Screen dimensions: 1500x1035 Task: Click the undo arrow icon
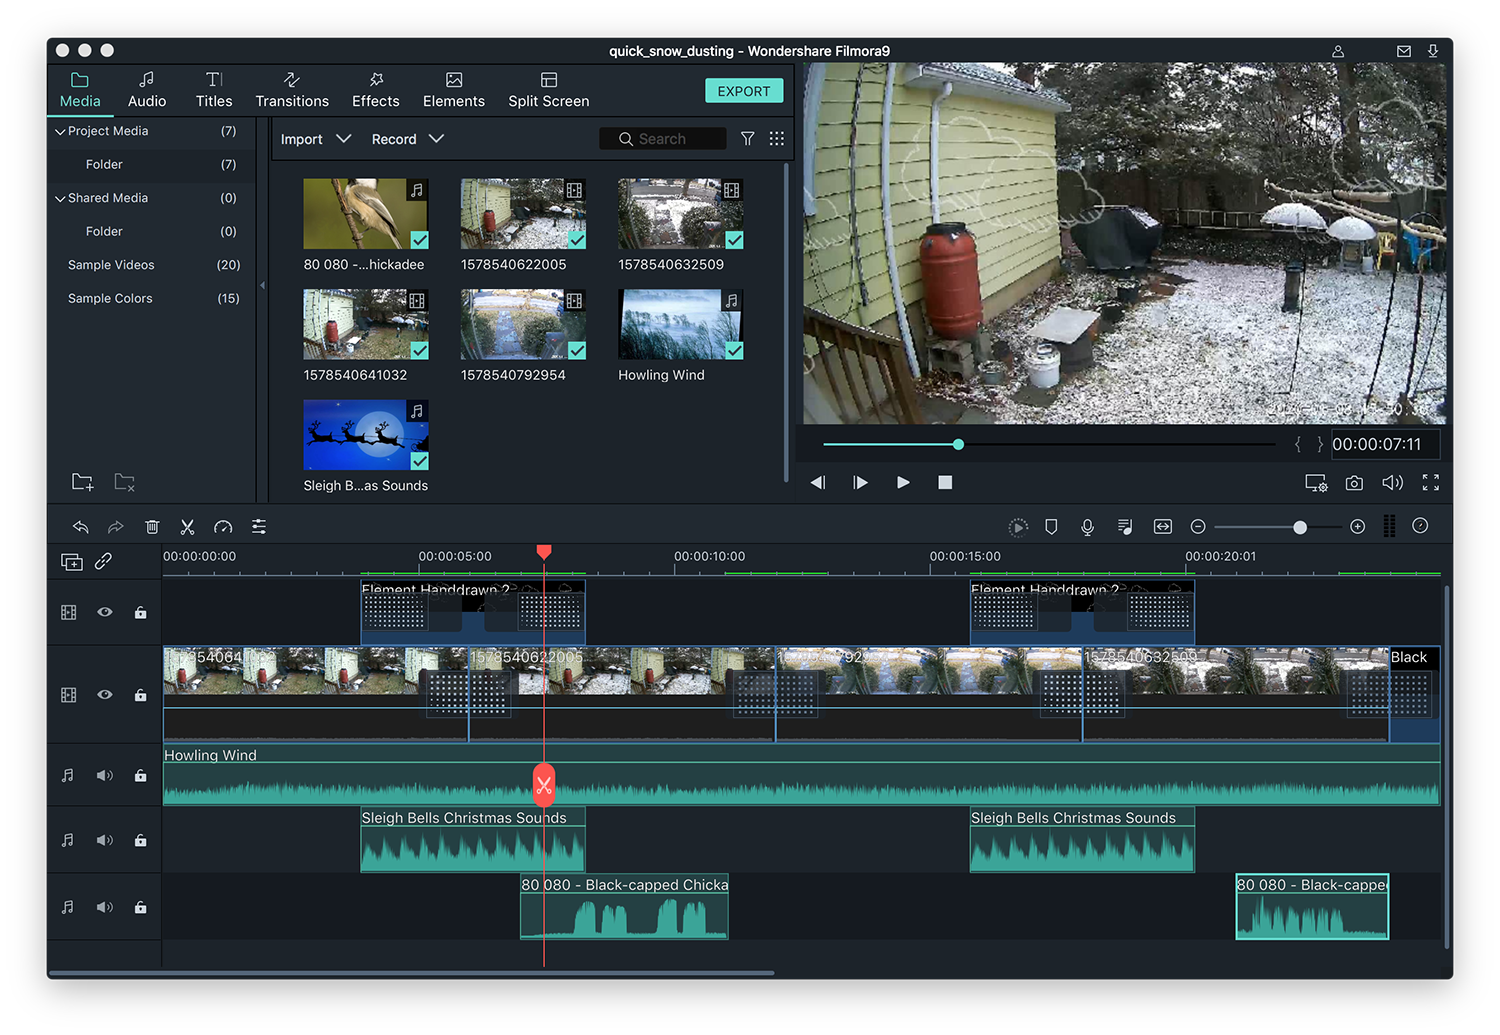pos(81,527)
